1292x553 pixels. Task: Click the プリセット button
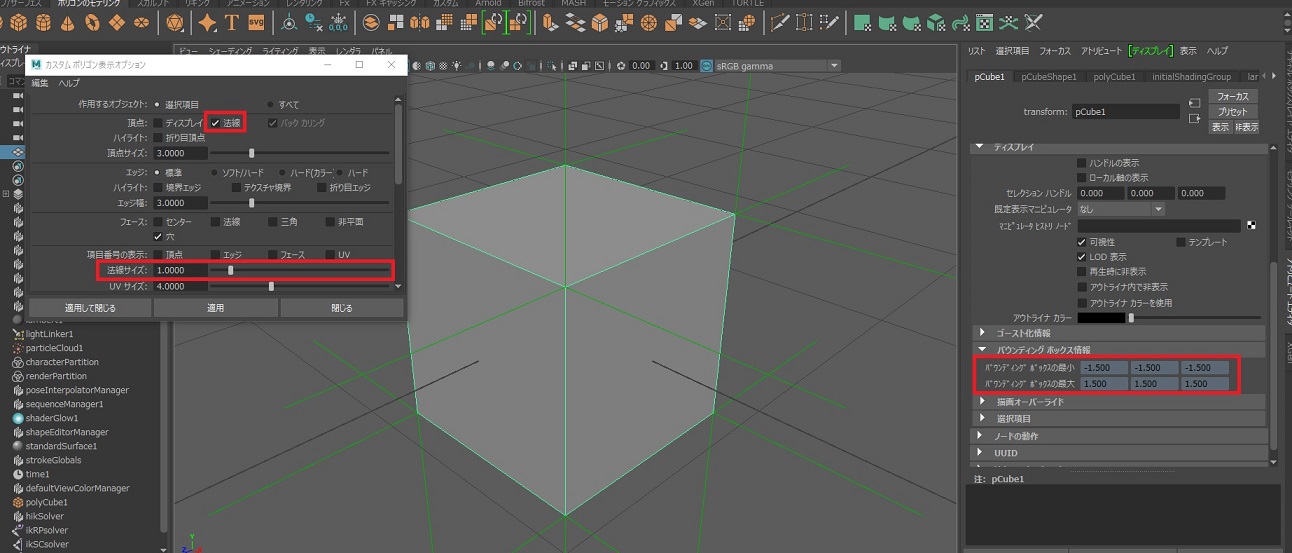[1233, 112]
